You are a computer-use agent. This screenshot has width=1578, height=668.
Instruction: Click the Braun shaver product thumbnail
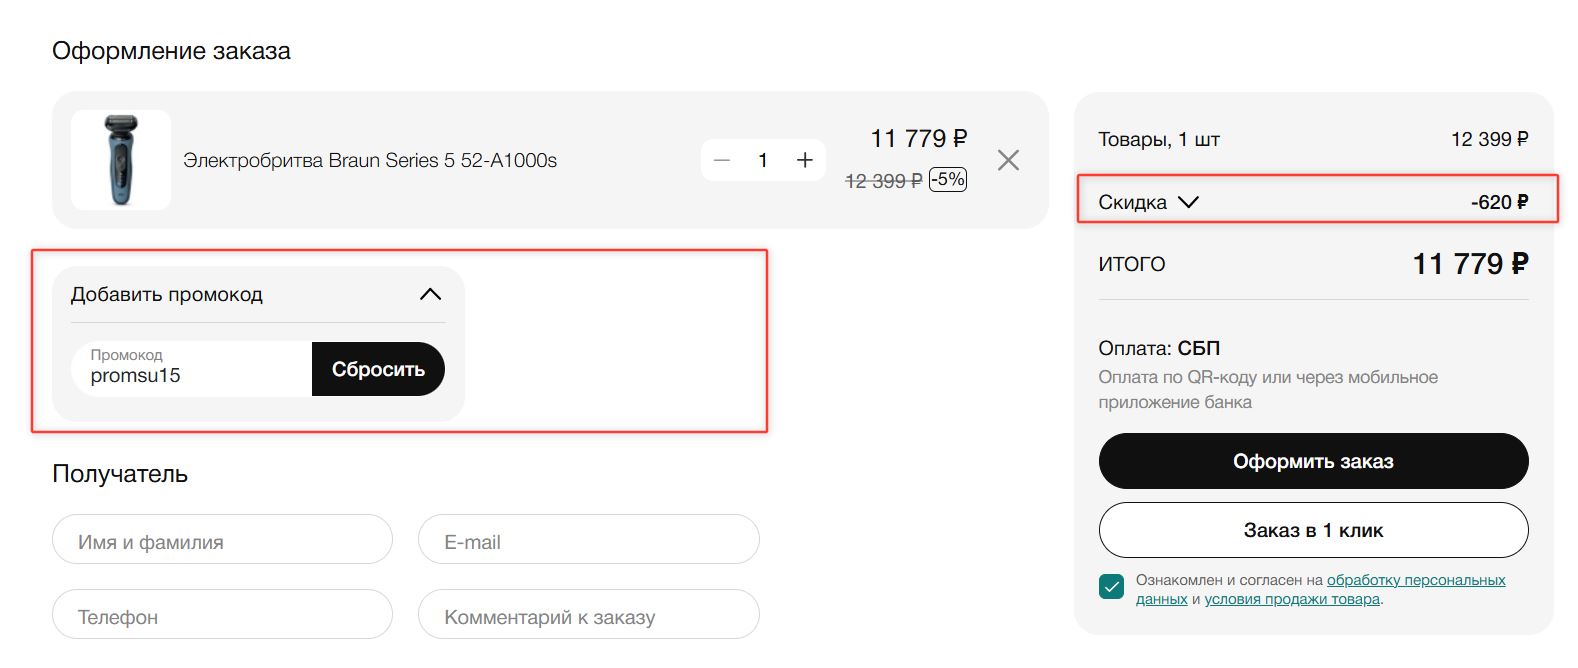click(x=121, y=160)
